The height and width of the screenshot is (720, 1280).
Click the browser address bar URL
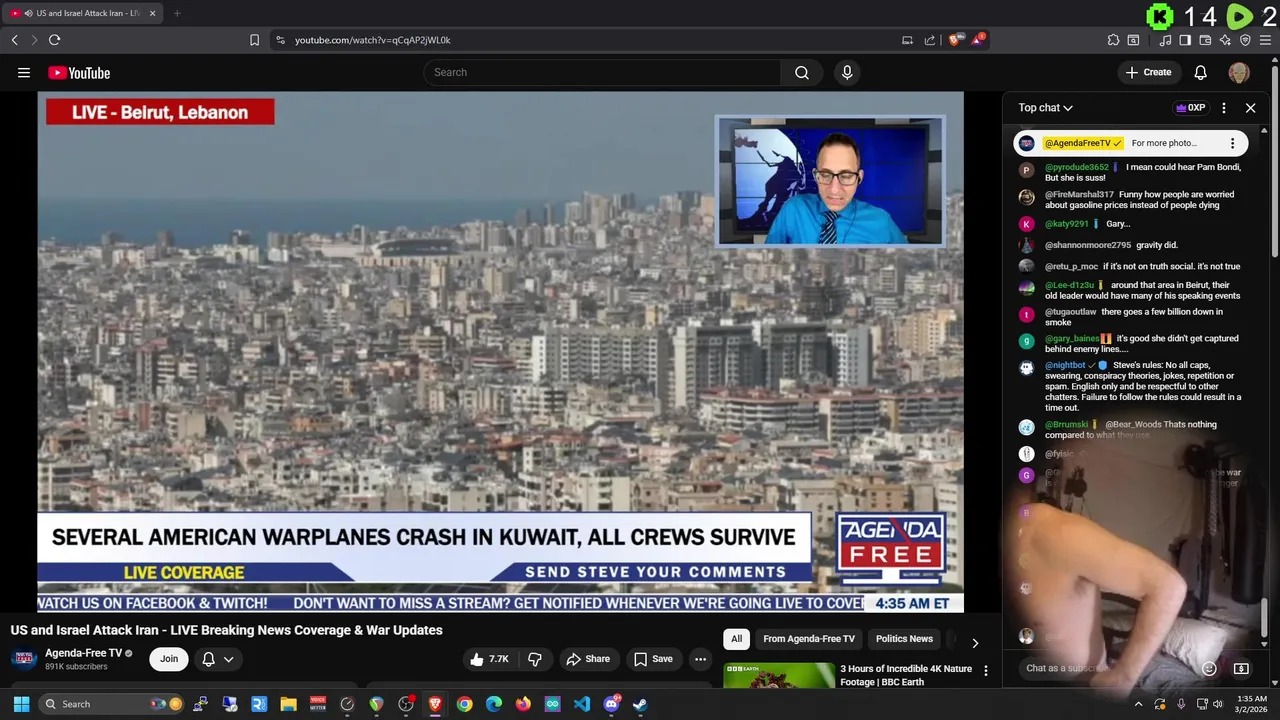tap(373, 40)
